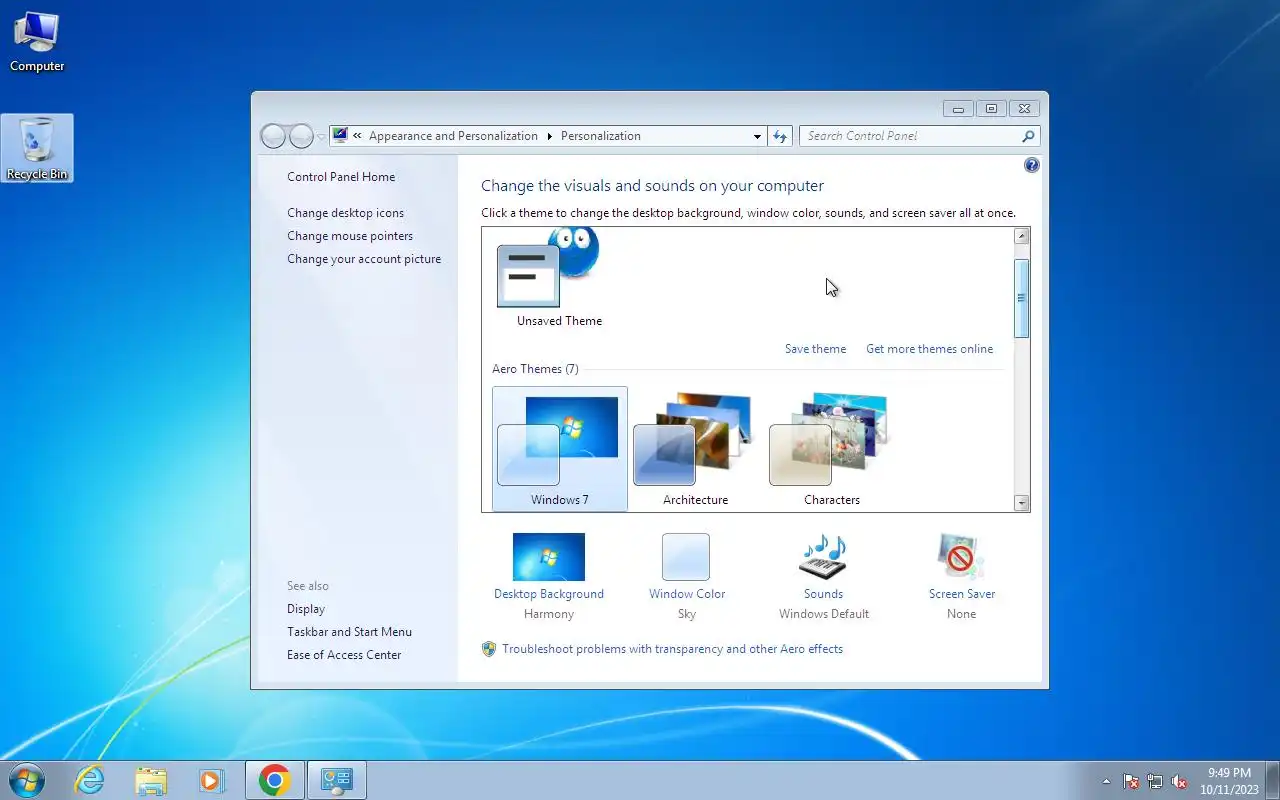Viewport: 1280px width, 800px height.
Task: Open Windows Explorer folder in taskbar
Action: 151,780
